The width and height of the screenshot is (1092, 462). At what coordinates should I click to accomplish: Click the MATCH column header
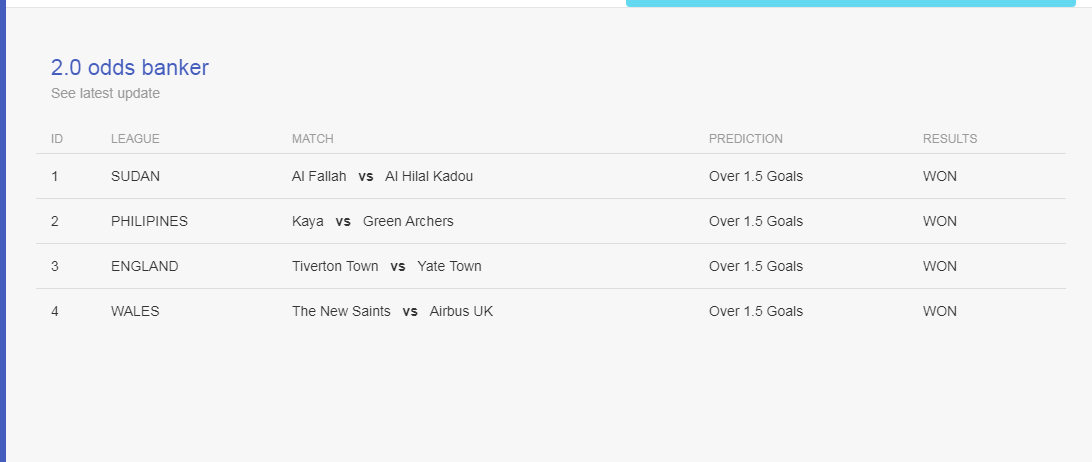coord(313,139)
